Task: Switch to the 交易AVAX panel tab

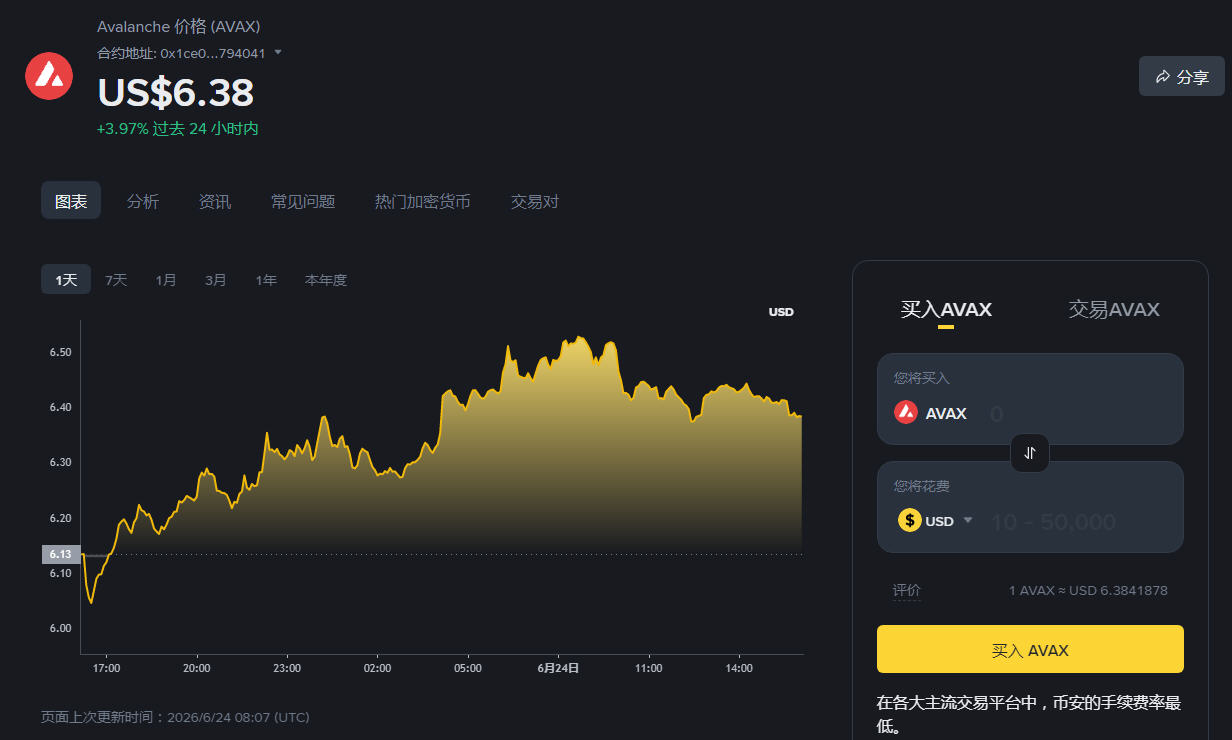Action: pyautogui.click(x=1114, y=310)
